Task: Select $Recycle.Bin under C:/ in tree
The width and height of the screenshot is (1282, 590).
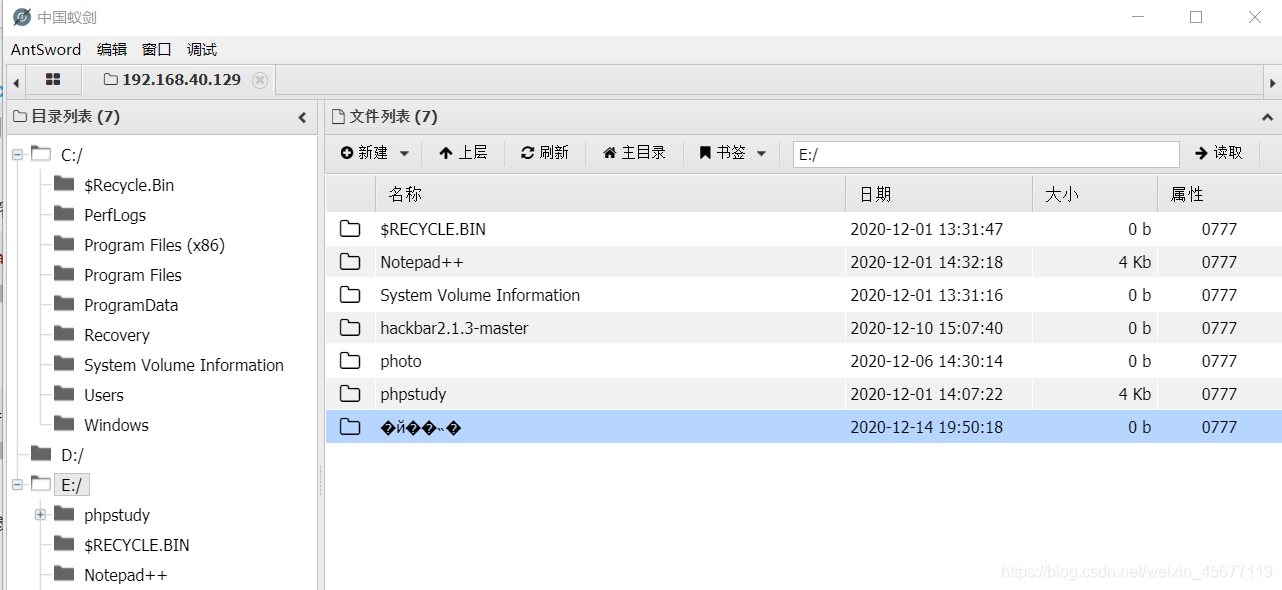Action: 129,185
